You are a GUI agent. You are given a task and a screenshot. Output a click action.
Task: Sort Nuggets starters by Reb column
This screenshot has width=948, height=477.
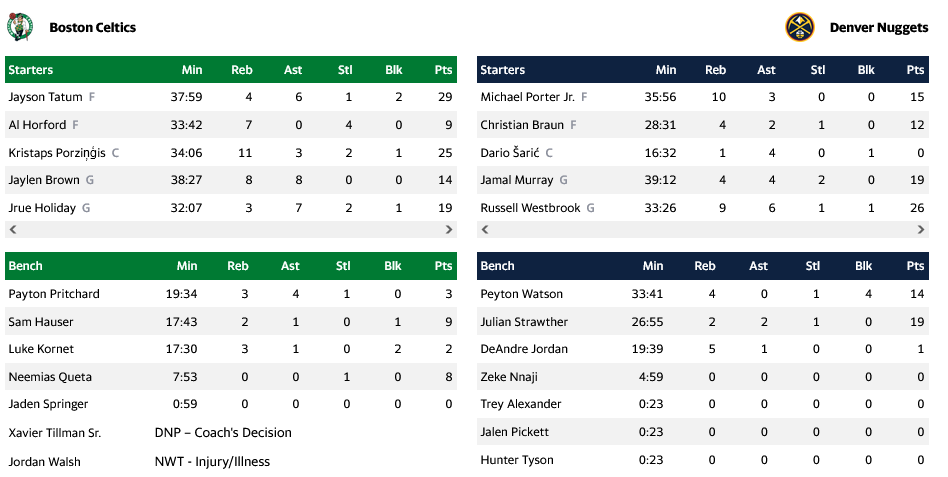(x=715, y=70)
